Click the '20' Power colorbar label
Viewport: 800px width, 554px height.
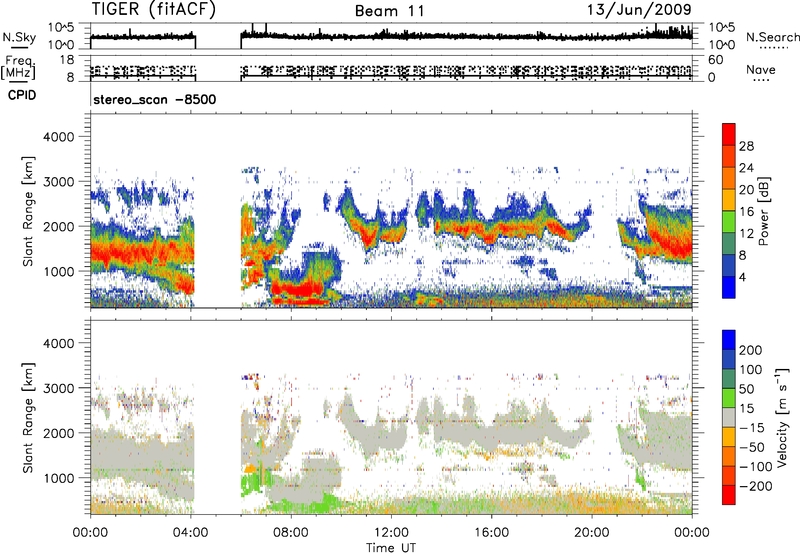(746, 190)
